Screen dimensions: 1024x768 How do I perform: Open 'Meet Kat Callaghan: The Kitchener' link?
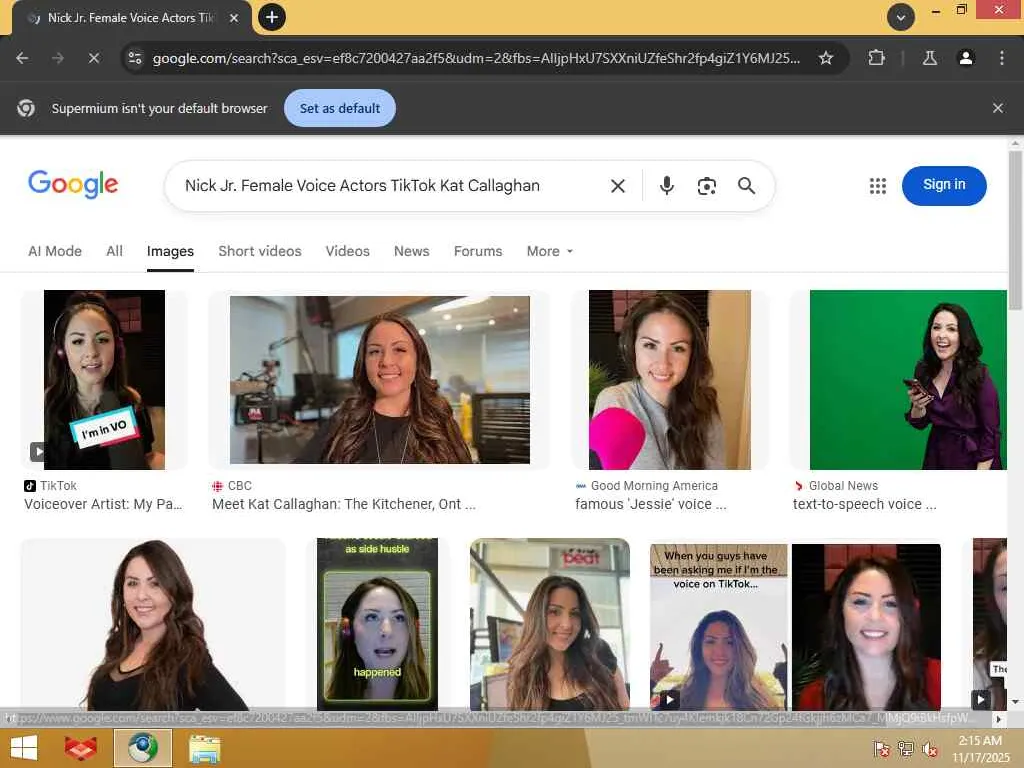point(344,504)
